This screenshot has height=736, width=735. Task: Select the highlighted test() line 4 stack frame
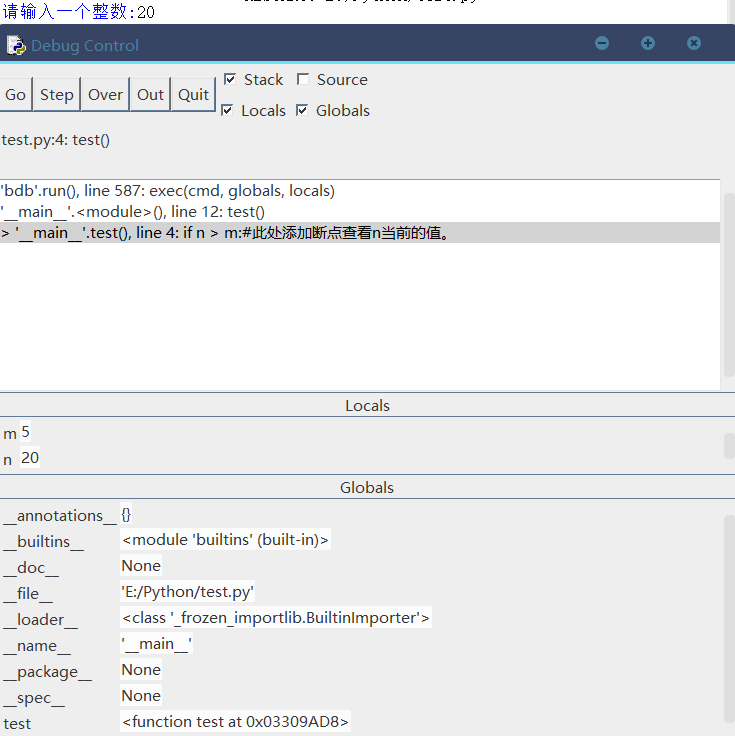[225, 233]
